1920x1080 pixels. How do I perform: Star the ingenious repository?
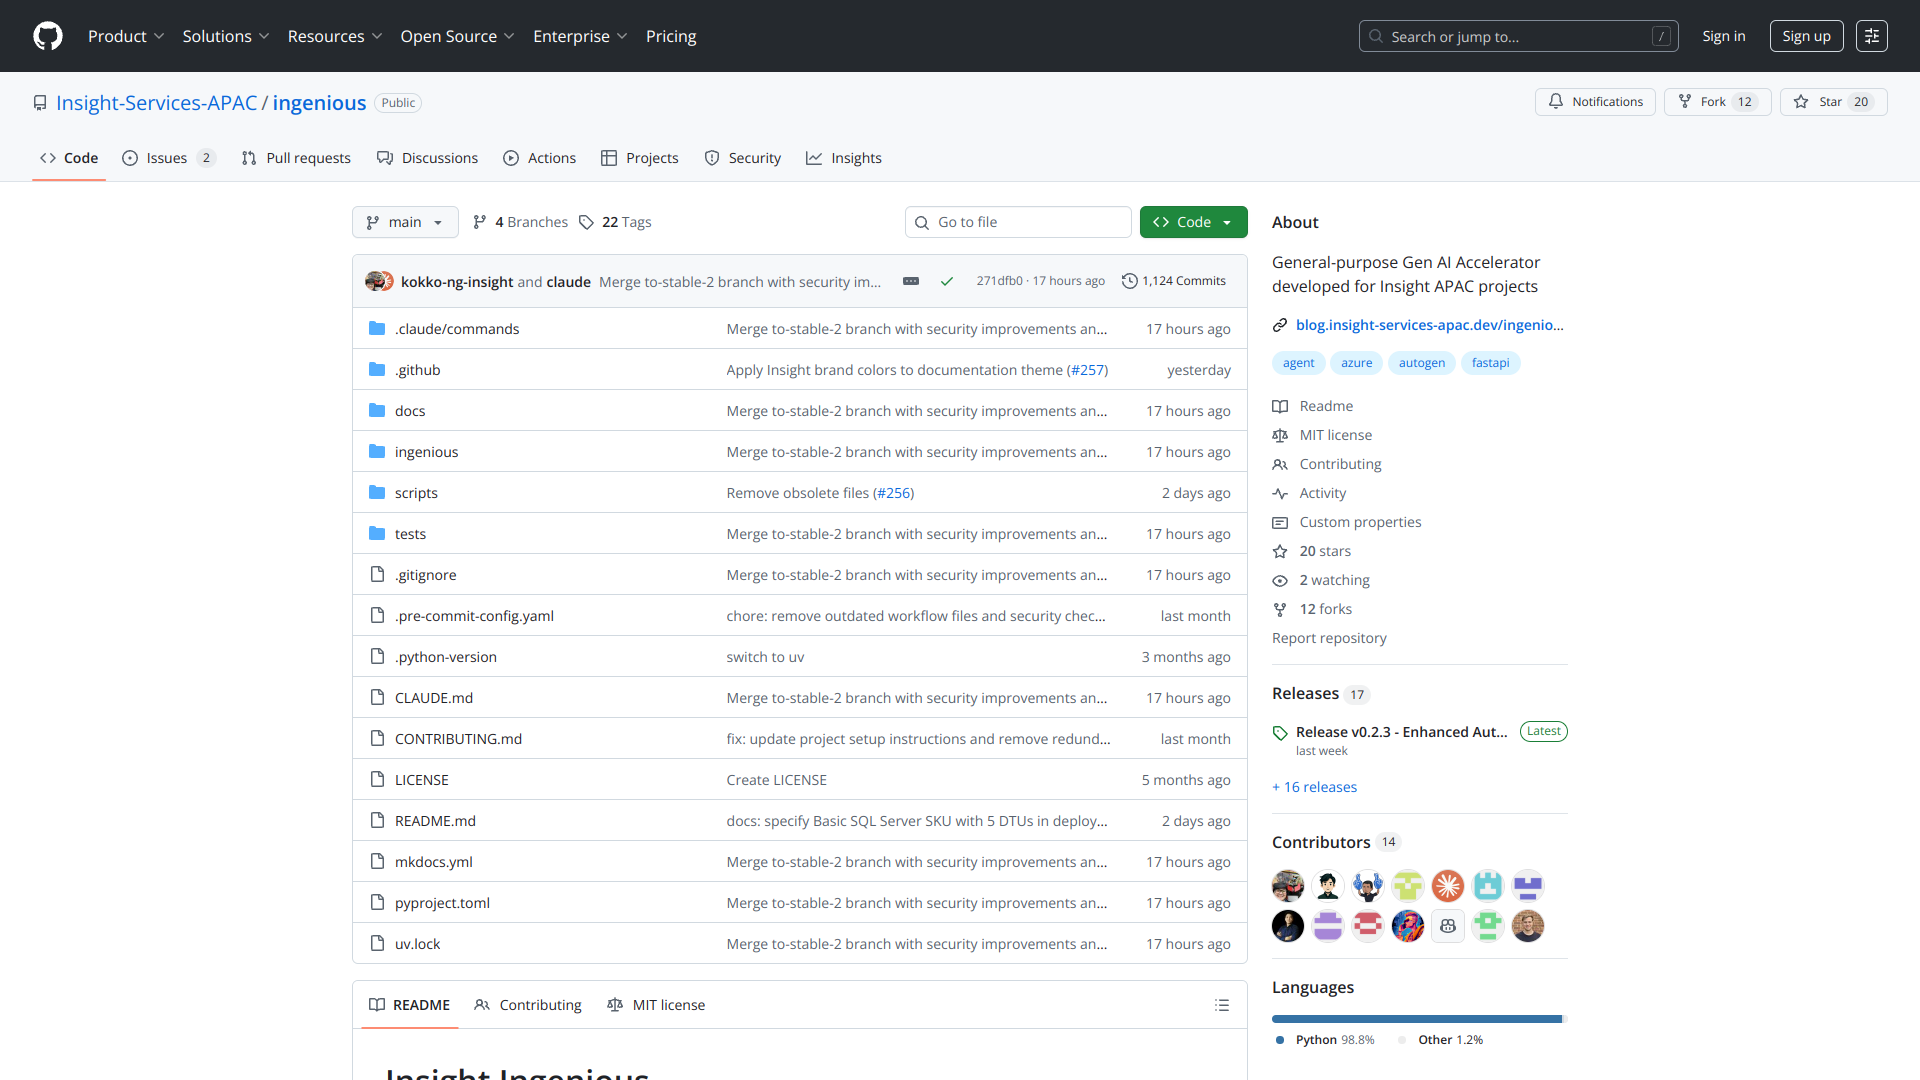pyautogui.click(x=1833, y=102)
